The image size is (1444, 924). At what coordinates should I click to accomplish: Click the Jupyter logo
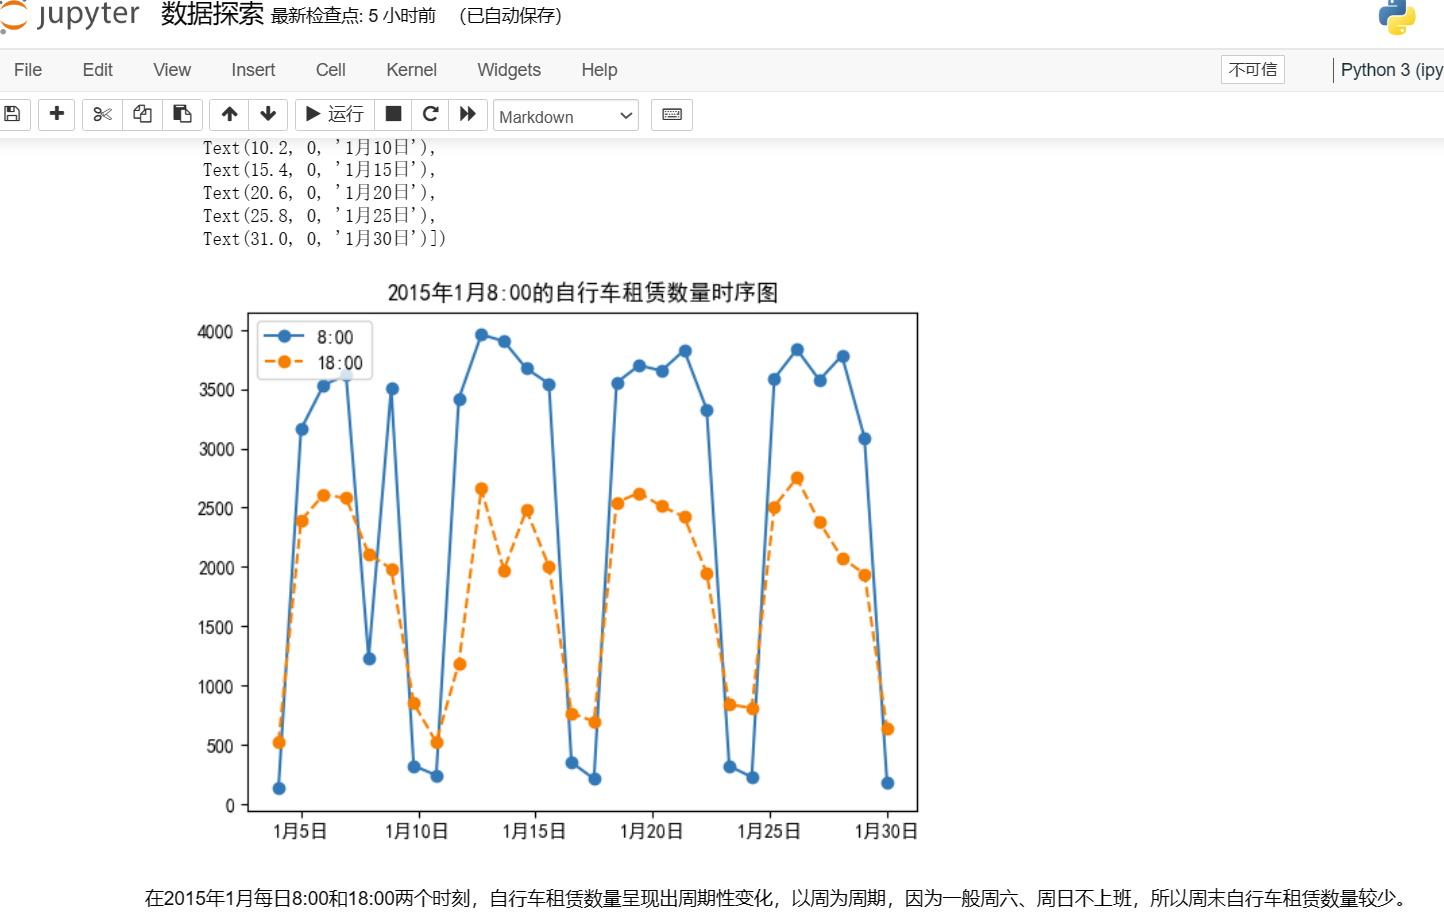70,15
